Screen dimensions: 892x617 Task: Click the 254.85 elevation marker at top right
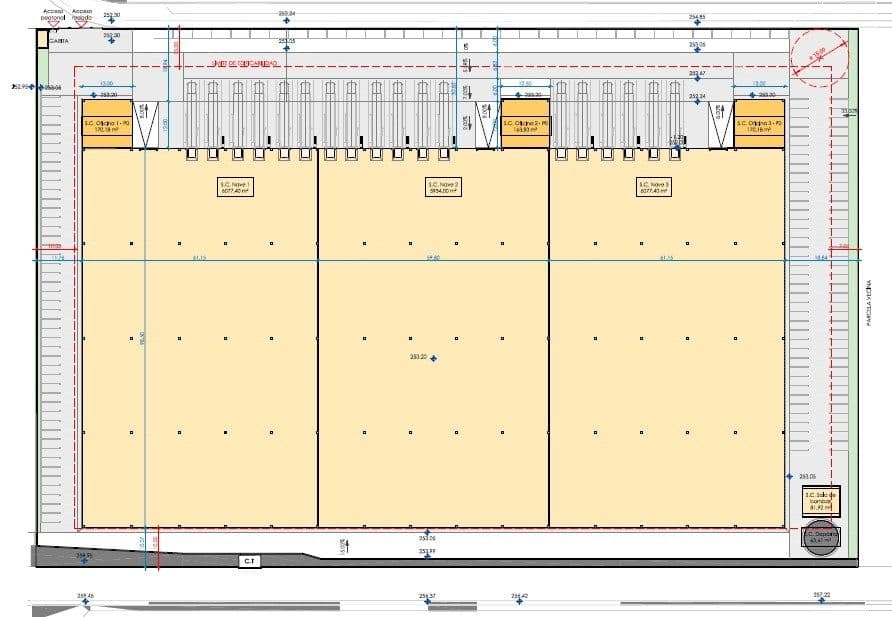click(697, 22)
